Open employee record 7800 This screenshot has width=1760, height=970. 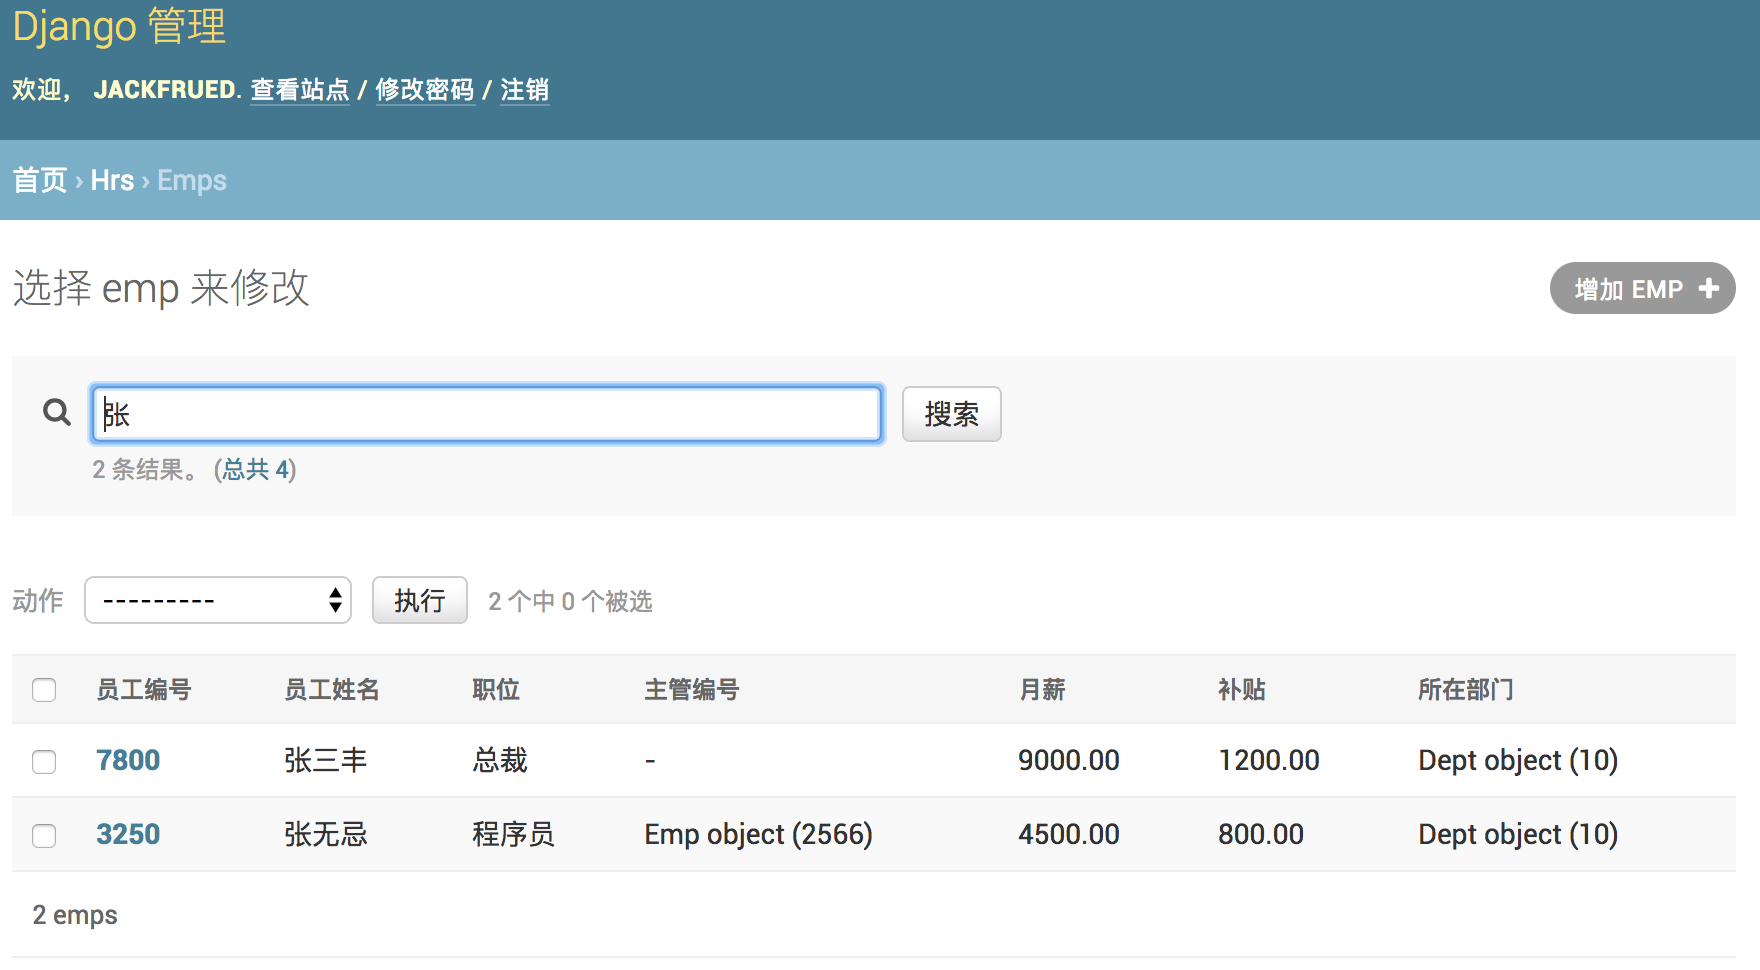(x=128, y=761)
